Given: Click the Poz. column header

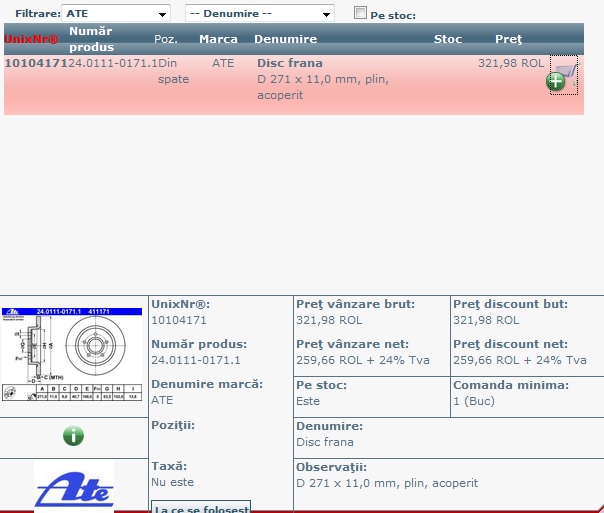Looking at the screenshot, I should pos(166,39).
